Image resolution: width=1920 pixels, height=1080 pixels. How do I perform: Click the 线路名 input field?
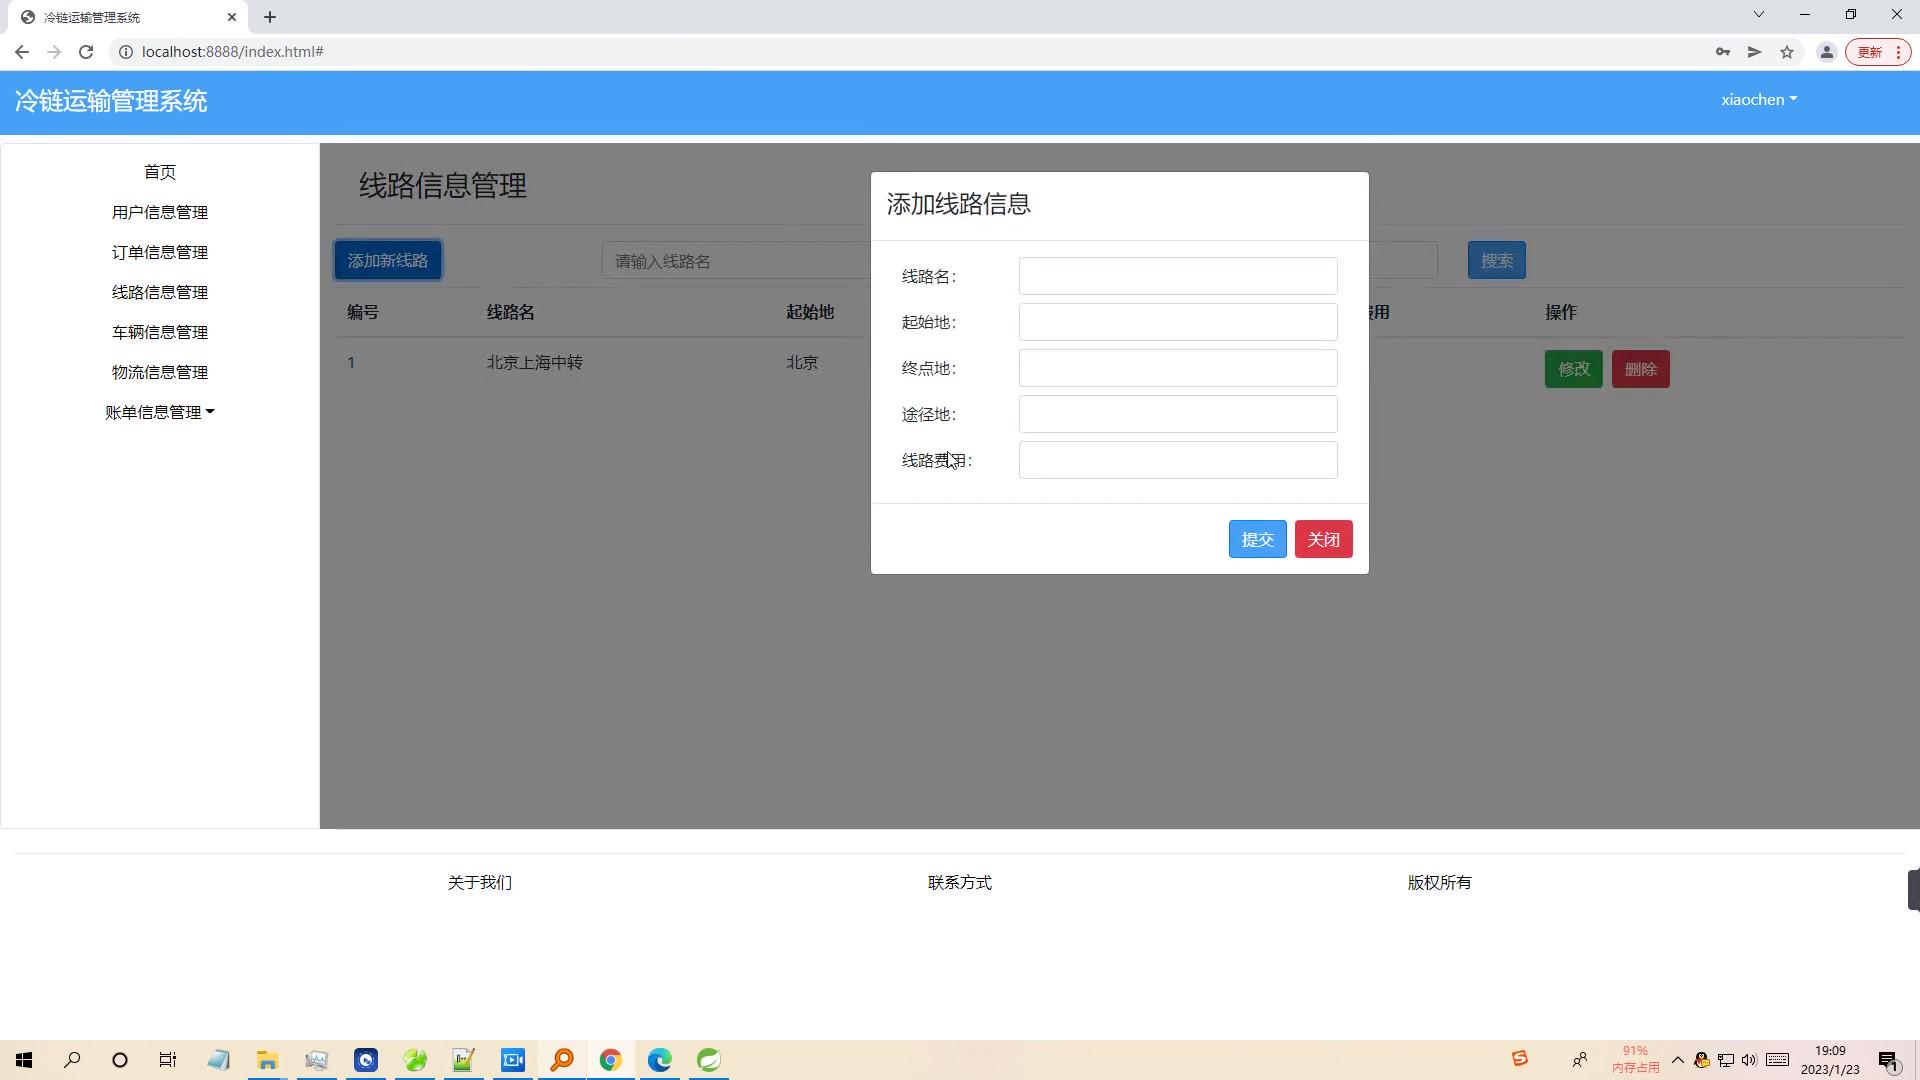tap(1177, 276)
